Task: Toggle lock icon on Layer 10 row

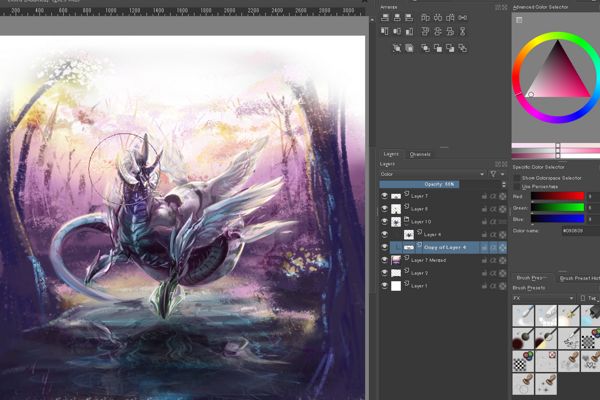Action: pyautogui.click(x=484, y=222)
